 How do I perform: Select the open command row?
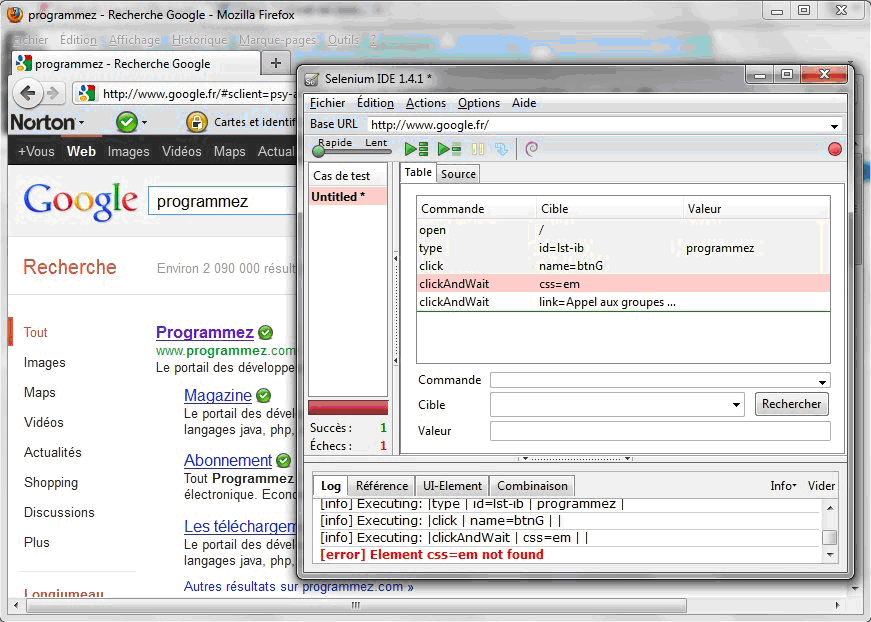623,230
